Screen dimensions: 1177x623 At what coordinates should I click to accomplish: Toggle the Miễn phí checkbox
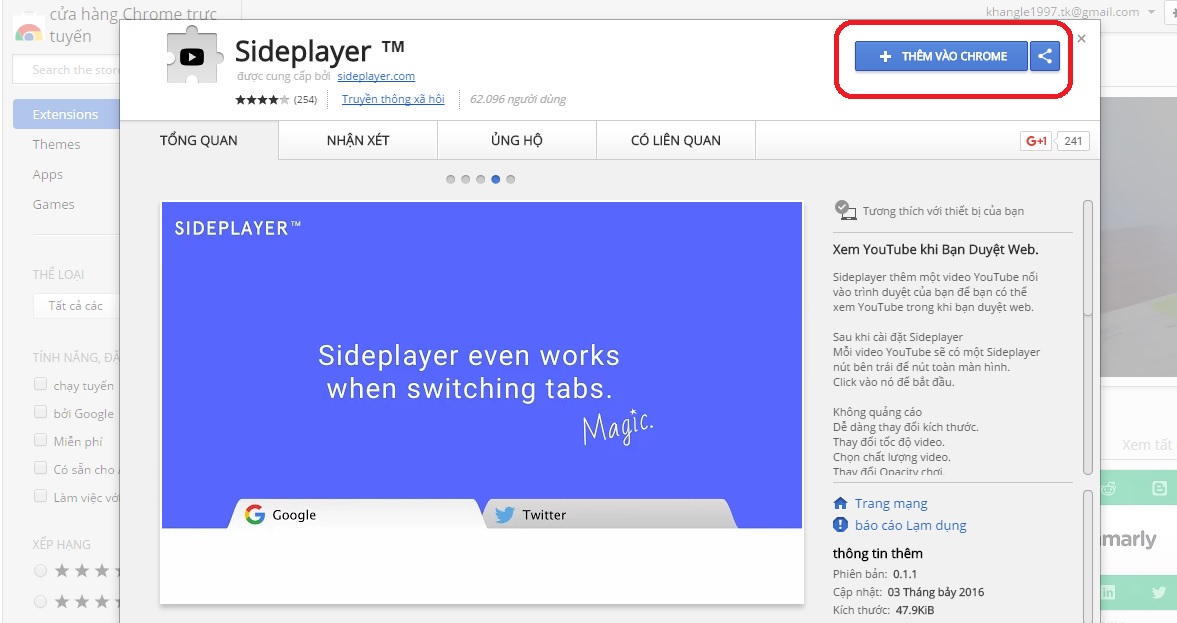(x=41, y=440)
